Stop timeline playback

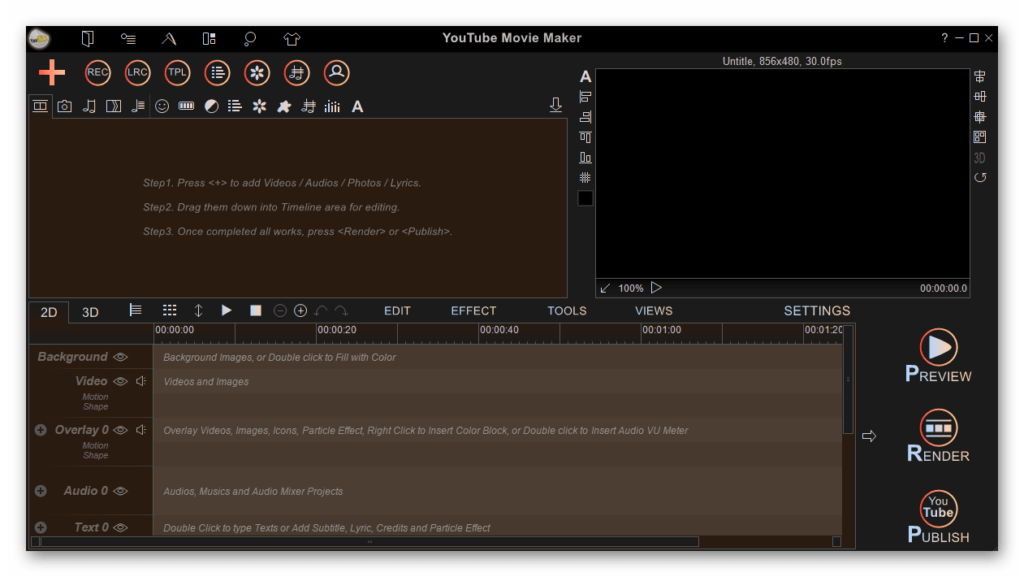(255, 311)
